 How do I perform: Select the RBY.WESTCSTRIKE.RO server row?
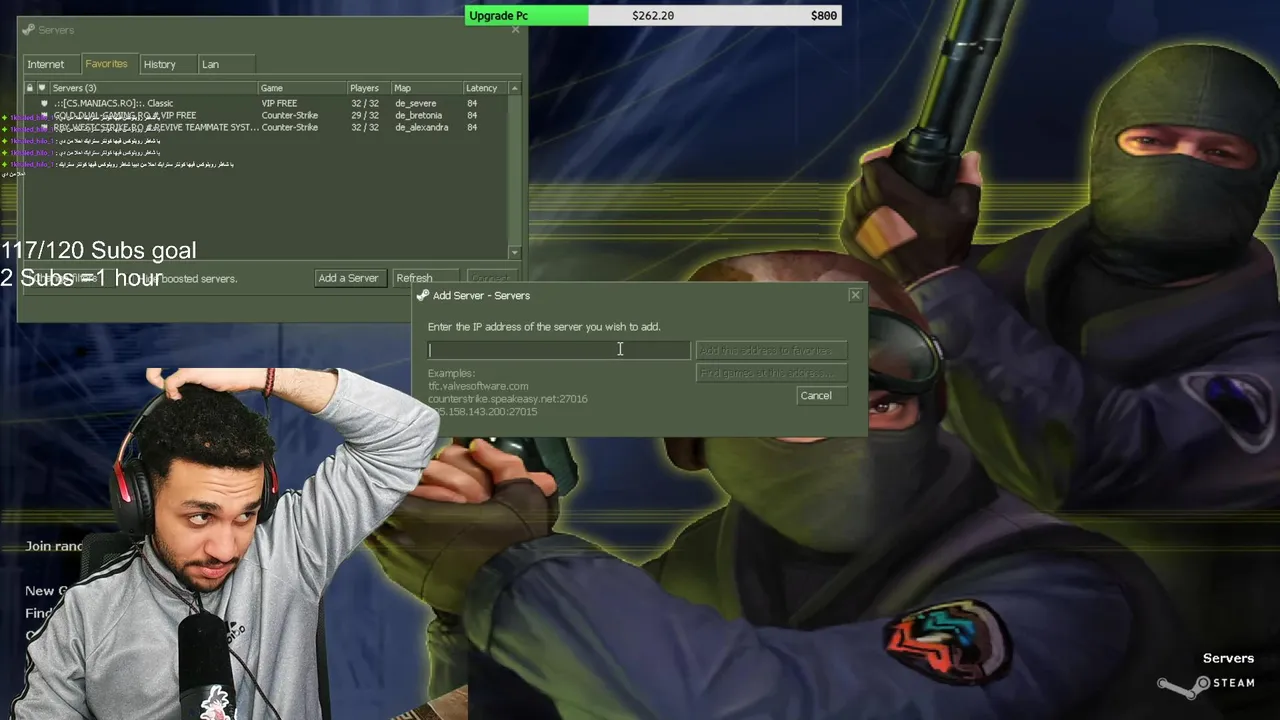(x=266, y=127)
